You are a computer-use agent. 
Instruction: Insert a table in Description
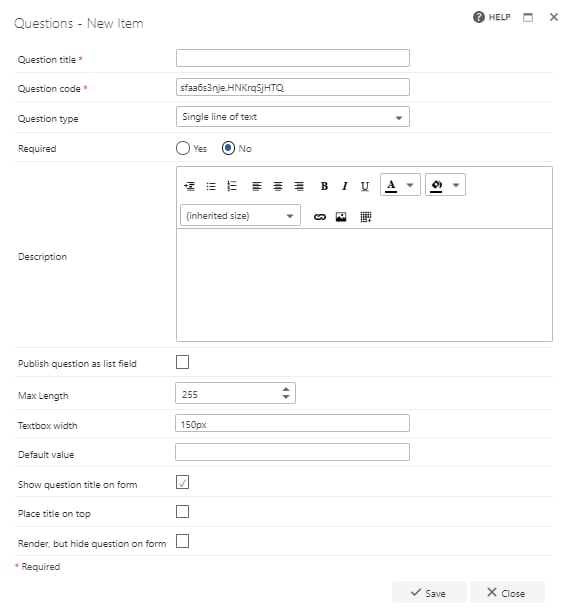365,217
